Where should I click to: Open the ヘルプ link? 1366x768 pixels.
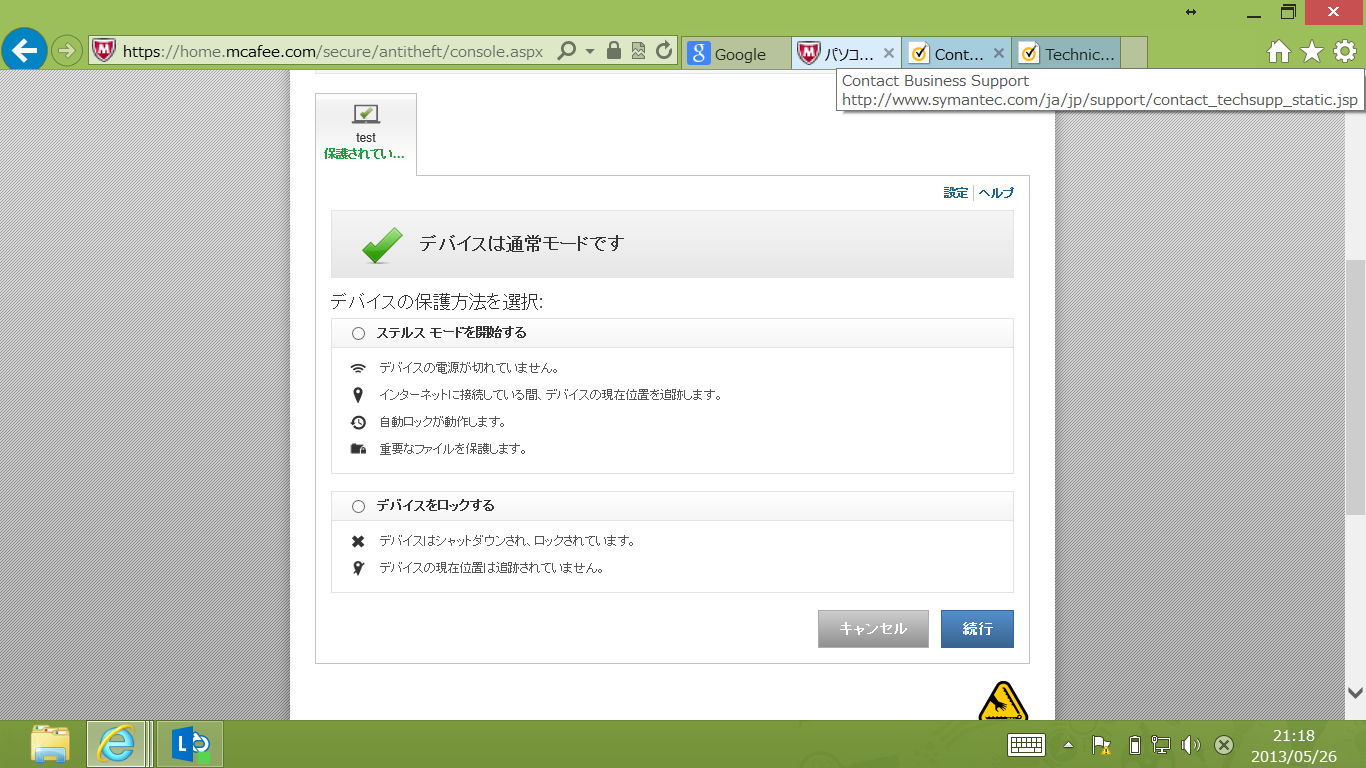coord(996,193)
